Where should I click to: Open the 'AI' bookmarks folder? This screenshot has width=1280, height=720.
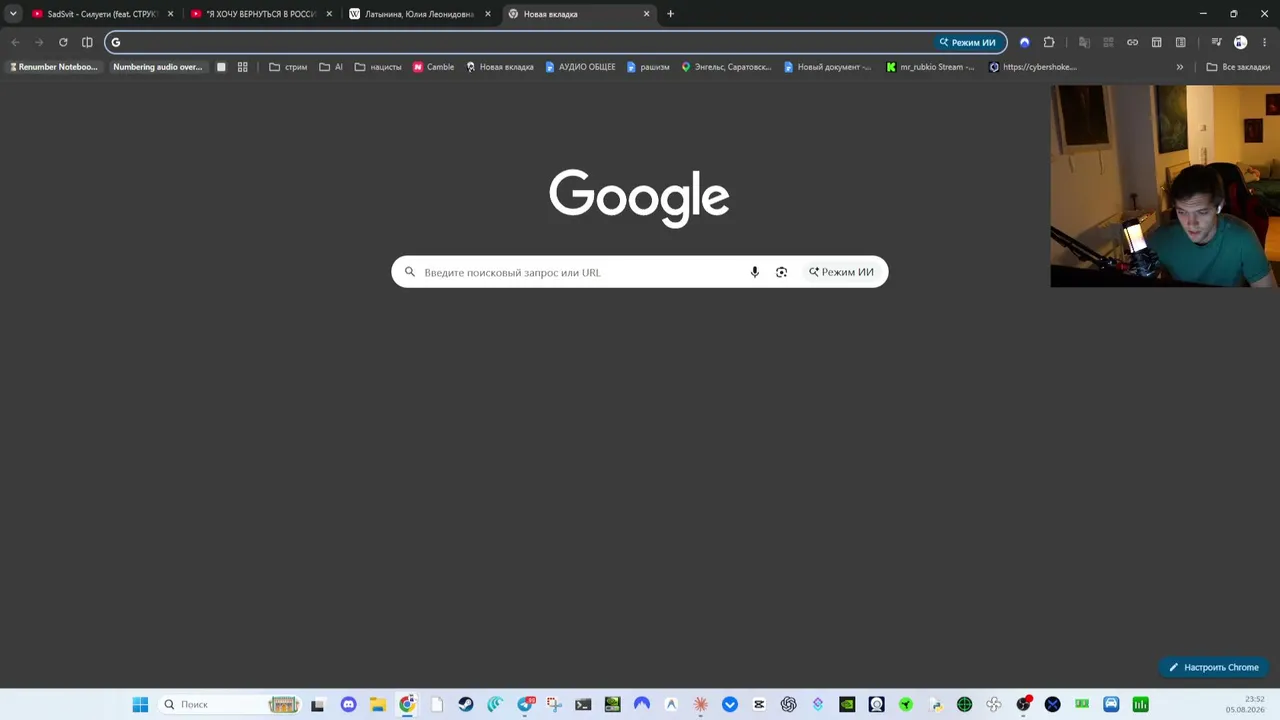tap(331, 67)
